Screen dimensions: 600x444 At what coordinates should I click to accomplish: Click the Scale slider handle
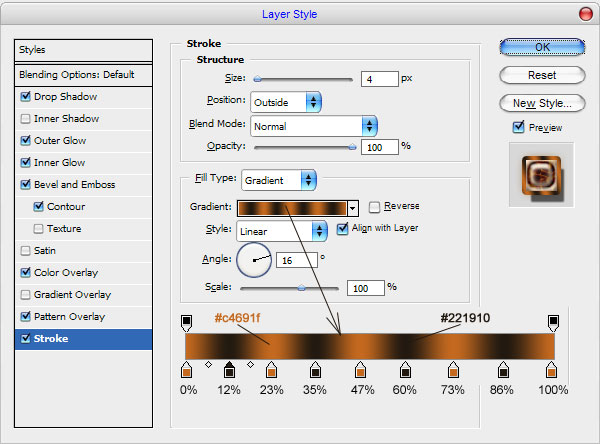[x=302, y=288]
